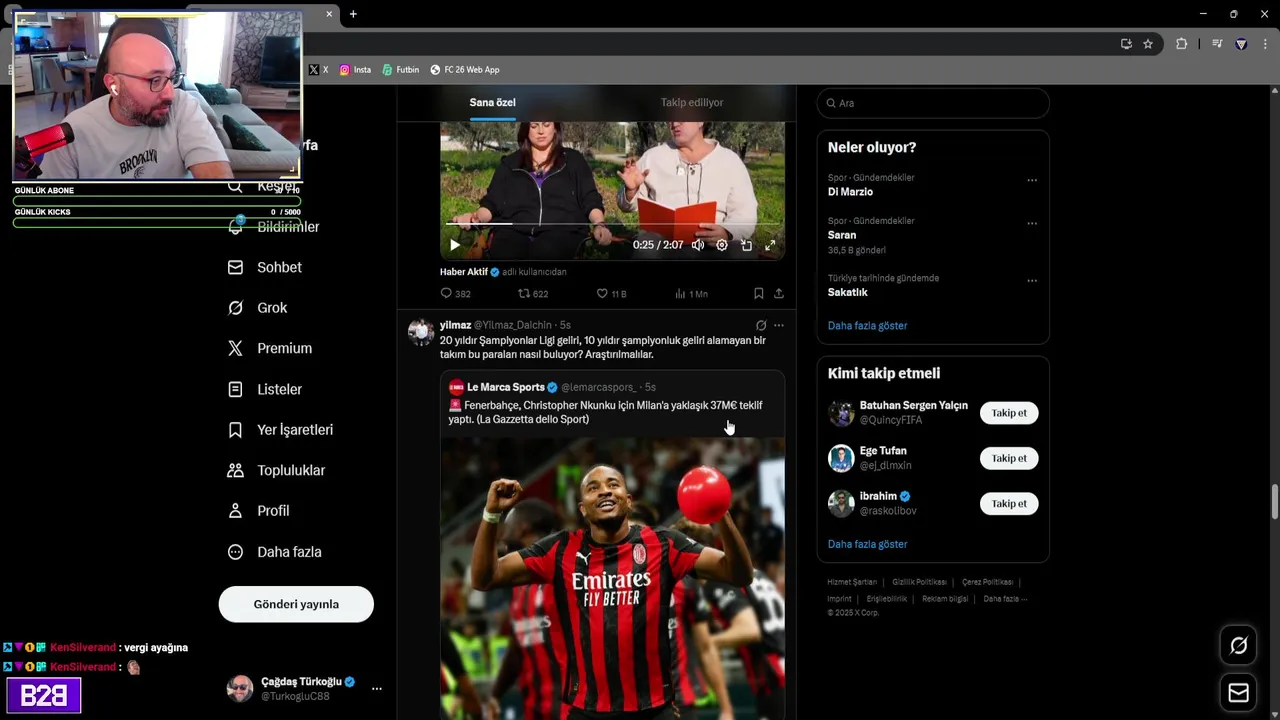The width and height of the screenshot is (1280, 720).
Task: Open Sakatlık trending topic
Action: [x=848, y=292]
